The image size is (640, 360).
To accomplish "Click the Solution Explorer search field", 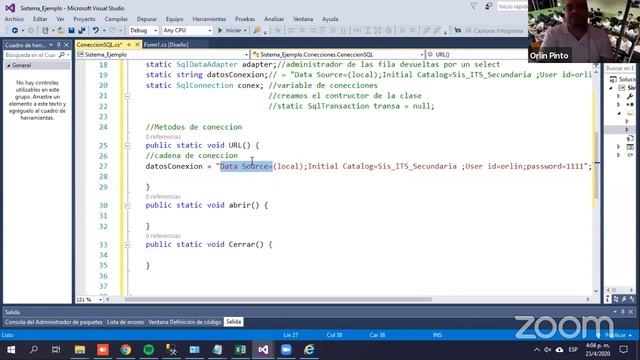I will pos(620,68).
